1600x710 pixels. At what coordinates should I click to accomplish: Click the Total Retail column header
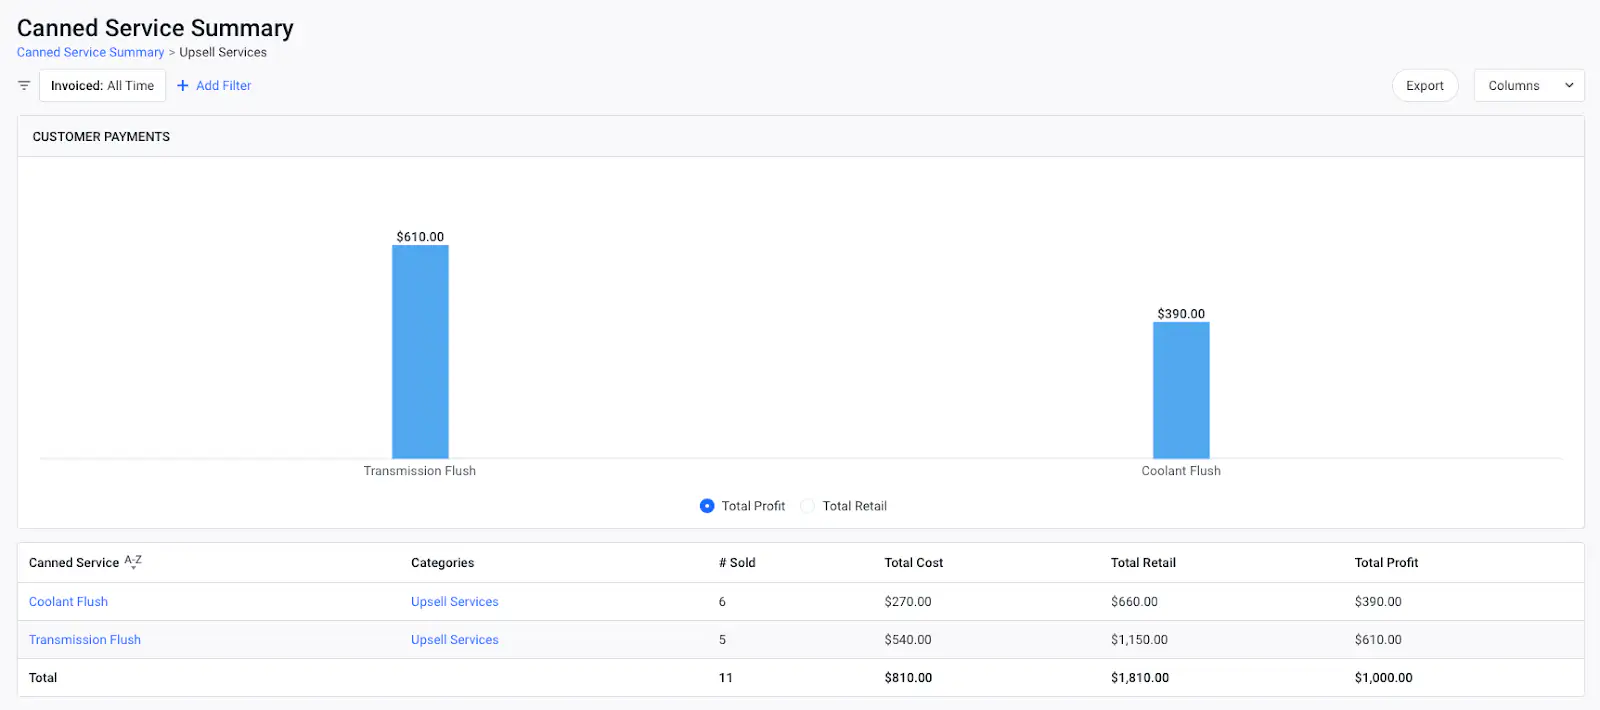coord(1143,563)
